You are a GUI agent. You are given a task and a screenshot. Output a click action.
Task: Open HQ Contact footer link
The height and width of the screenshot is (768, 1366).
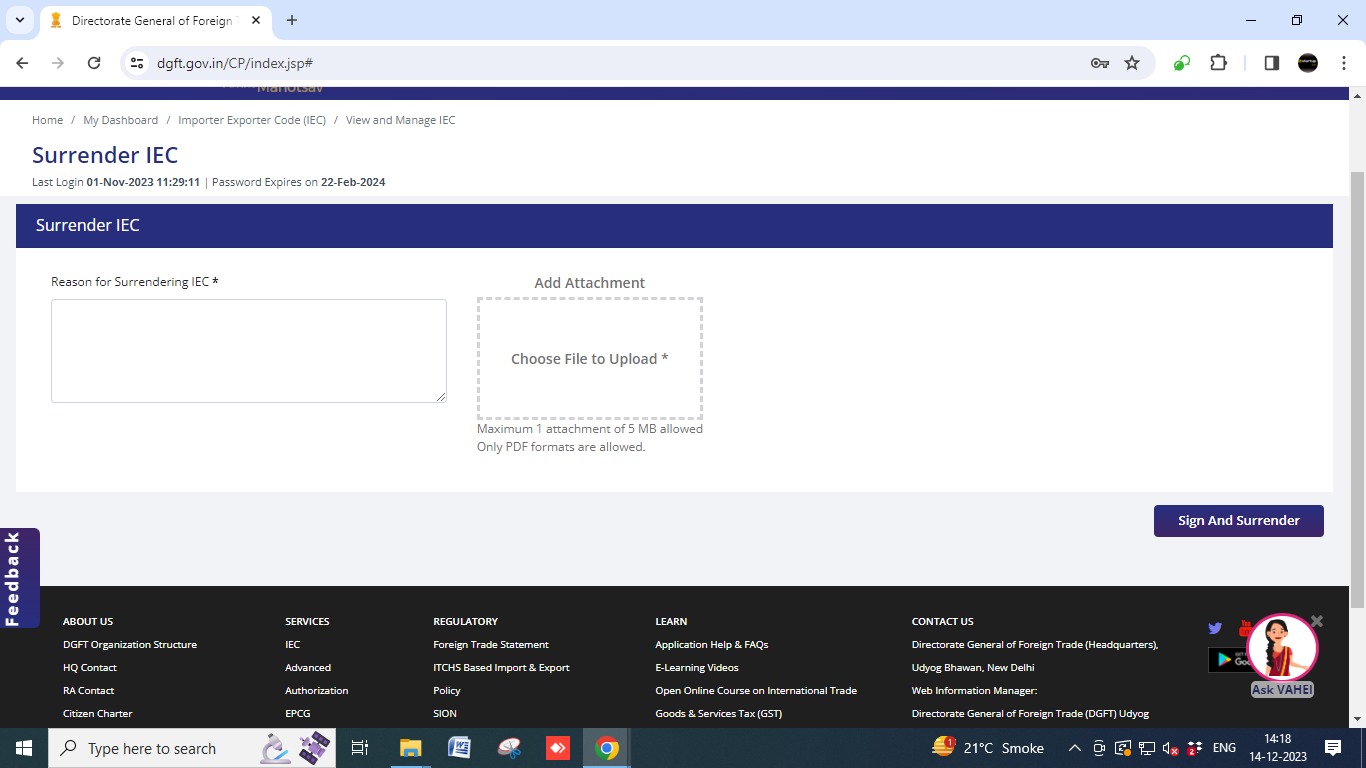(x=90, y=668)
